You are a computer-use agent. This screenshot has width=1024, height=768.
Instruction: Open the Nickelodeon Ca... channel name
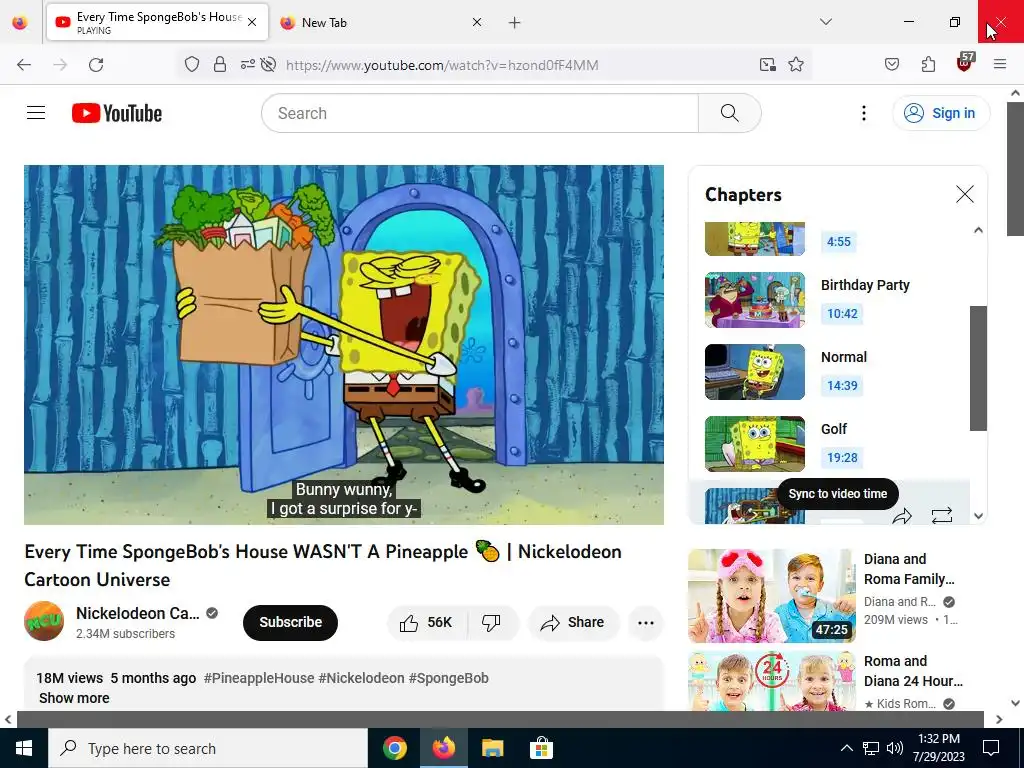(138, 613)
